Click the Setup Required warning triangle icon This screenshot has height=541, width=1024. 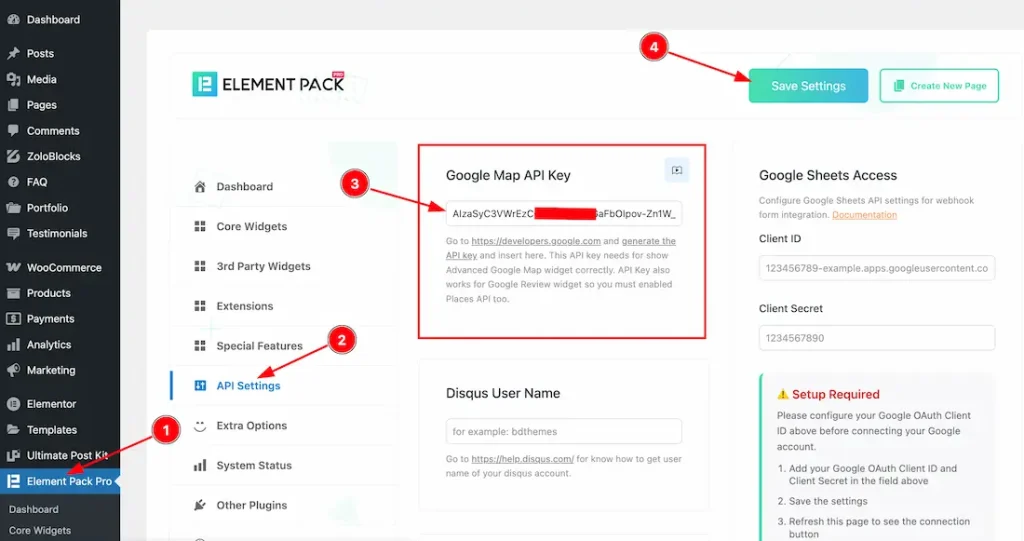[782, 394]
